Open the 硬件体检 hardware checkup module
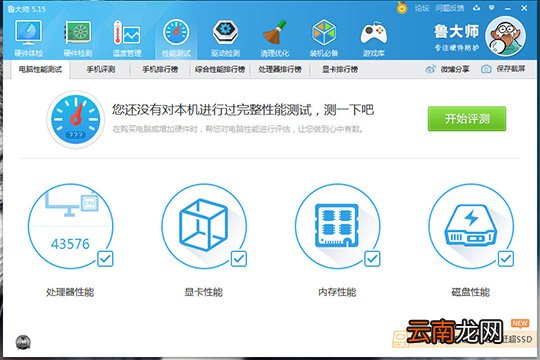The image size is (540, 360). pyautogui.click(x=29, y=38)
